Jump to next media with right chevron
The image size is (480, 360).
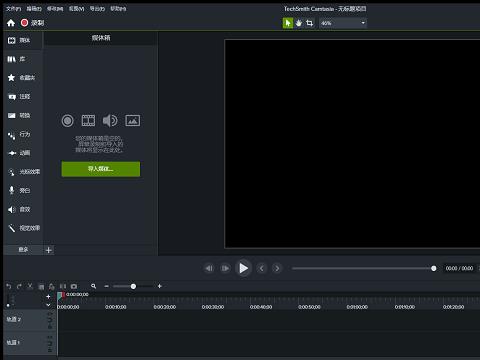[277, 268]
